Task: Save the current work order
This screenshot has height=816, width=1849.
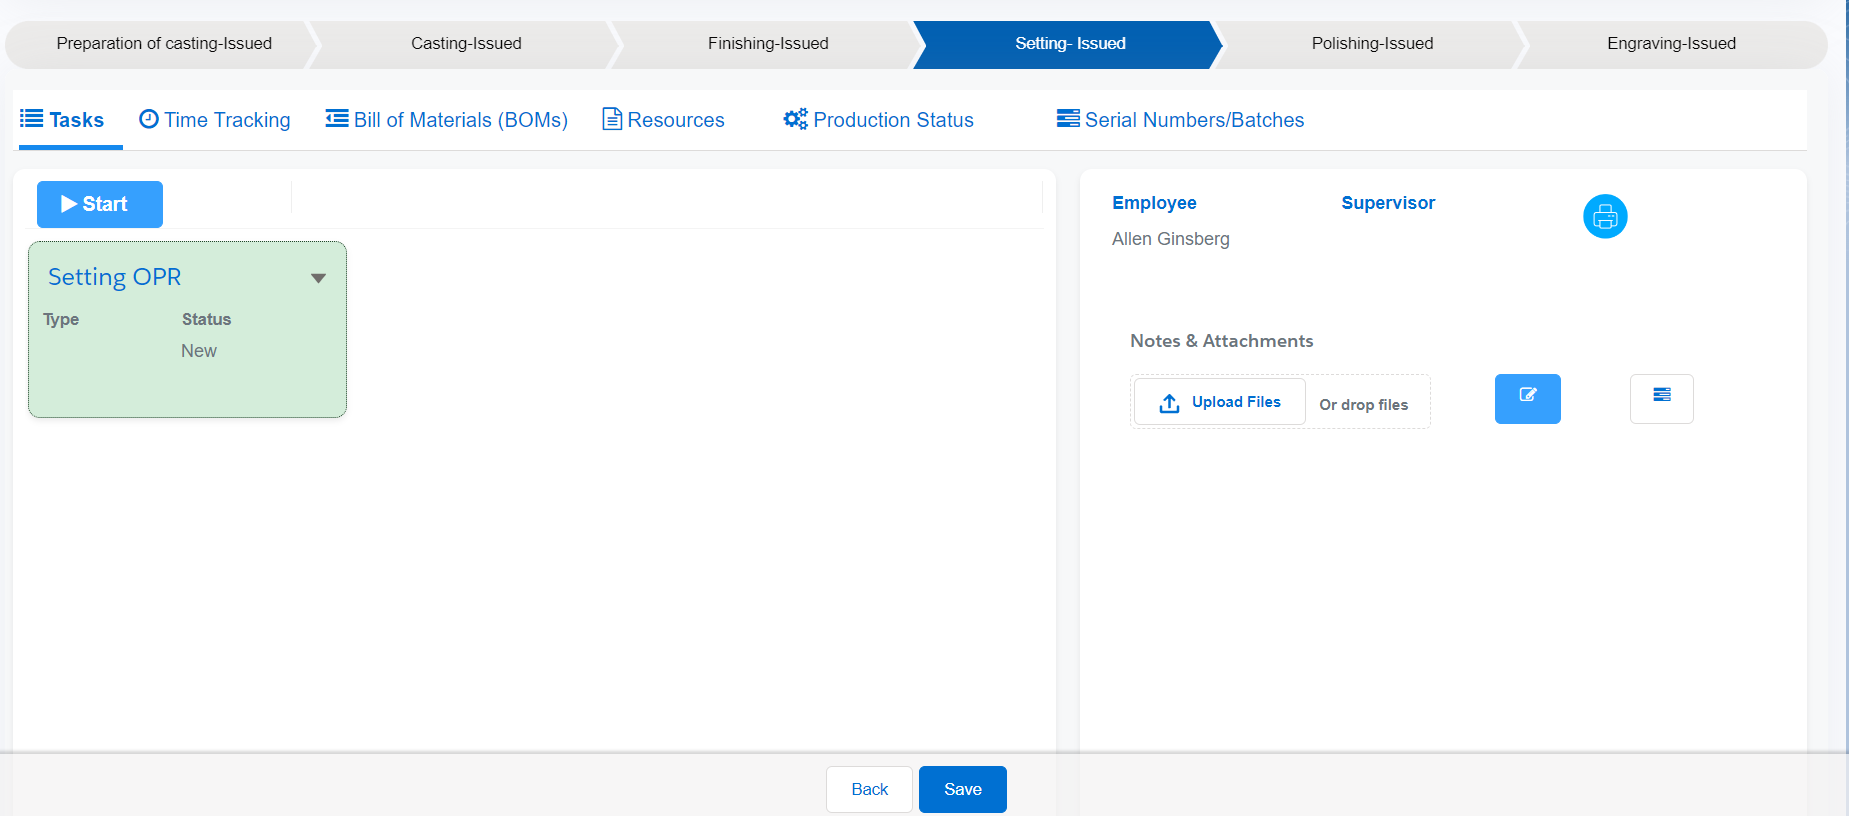Action: pyautogui.click(x=963, y=789)
